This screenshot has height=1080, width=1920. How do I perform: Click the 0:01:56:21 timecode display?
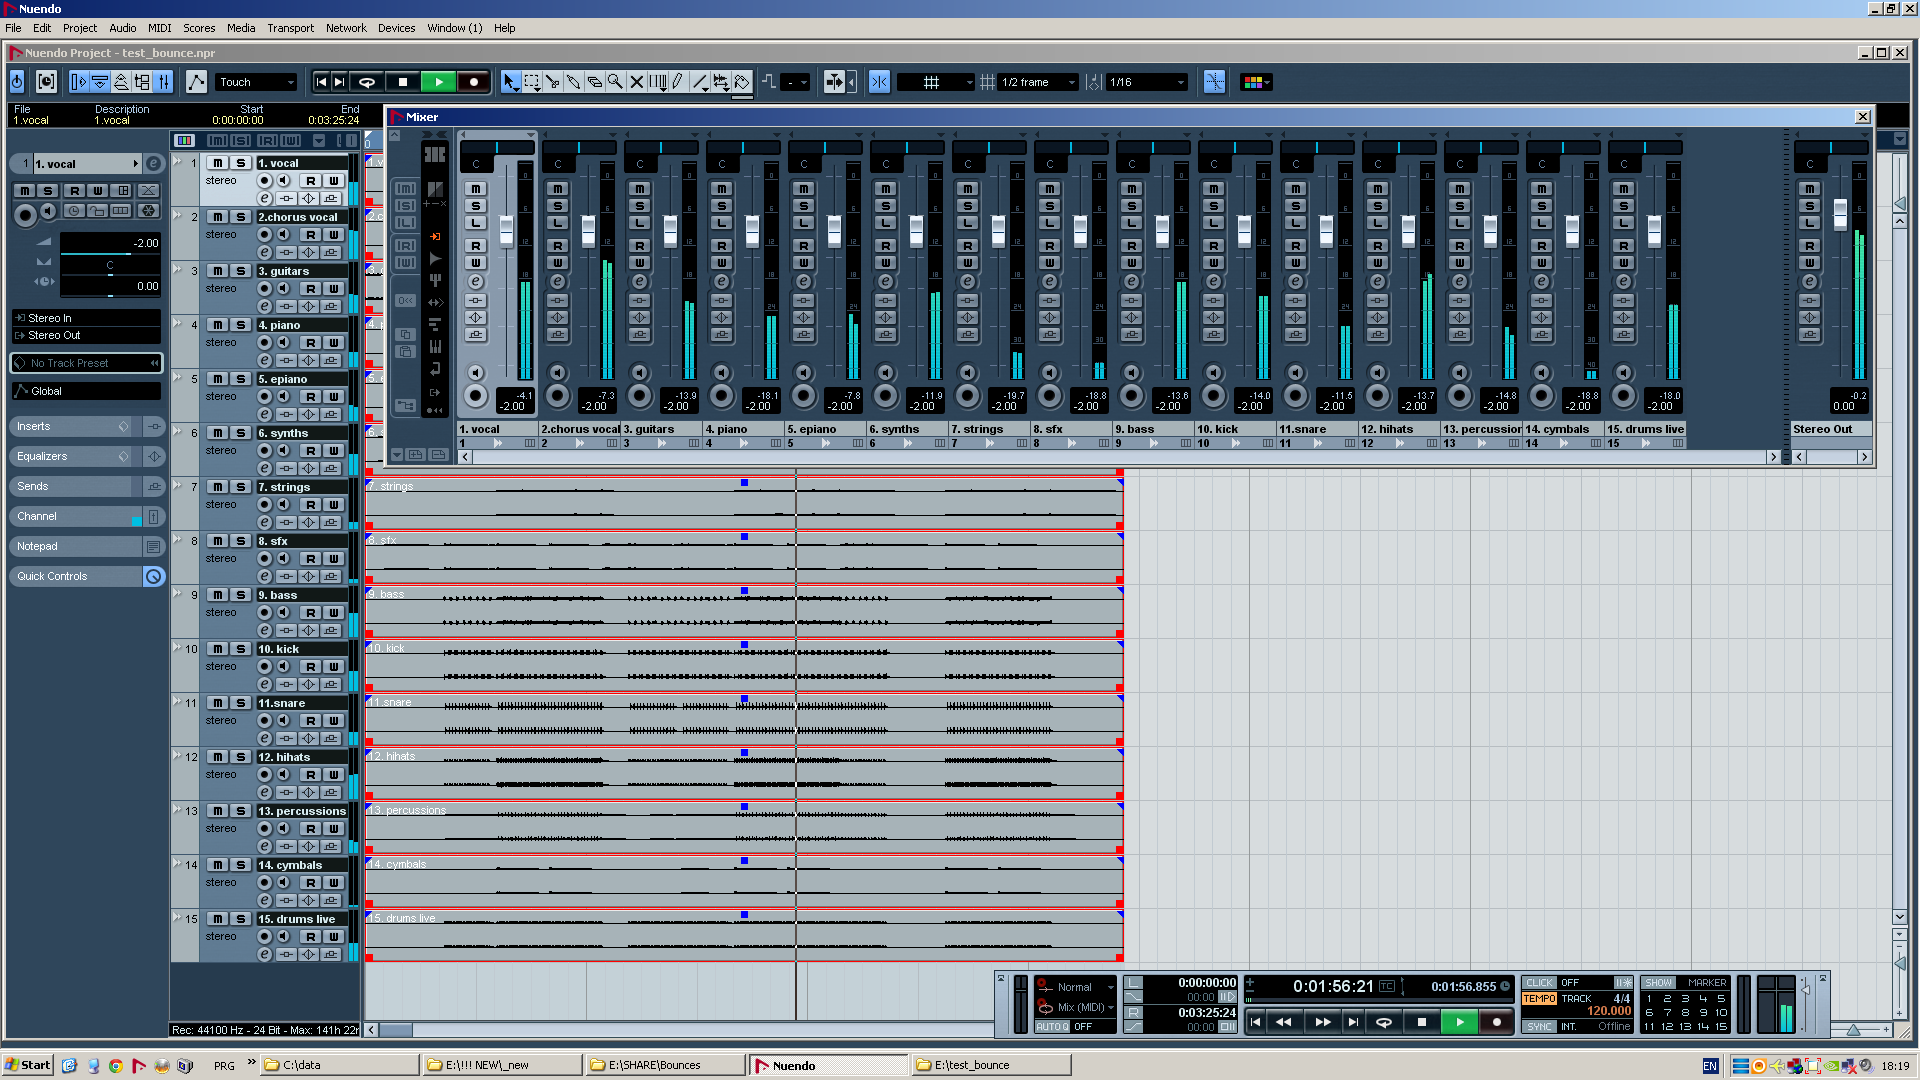(1333, 986)
